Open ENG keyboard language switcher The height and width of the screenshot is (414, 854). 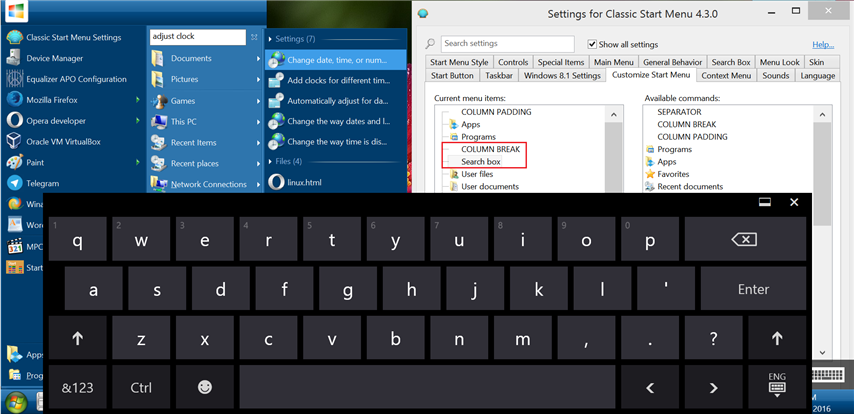coord(777,387)
